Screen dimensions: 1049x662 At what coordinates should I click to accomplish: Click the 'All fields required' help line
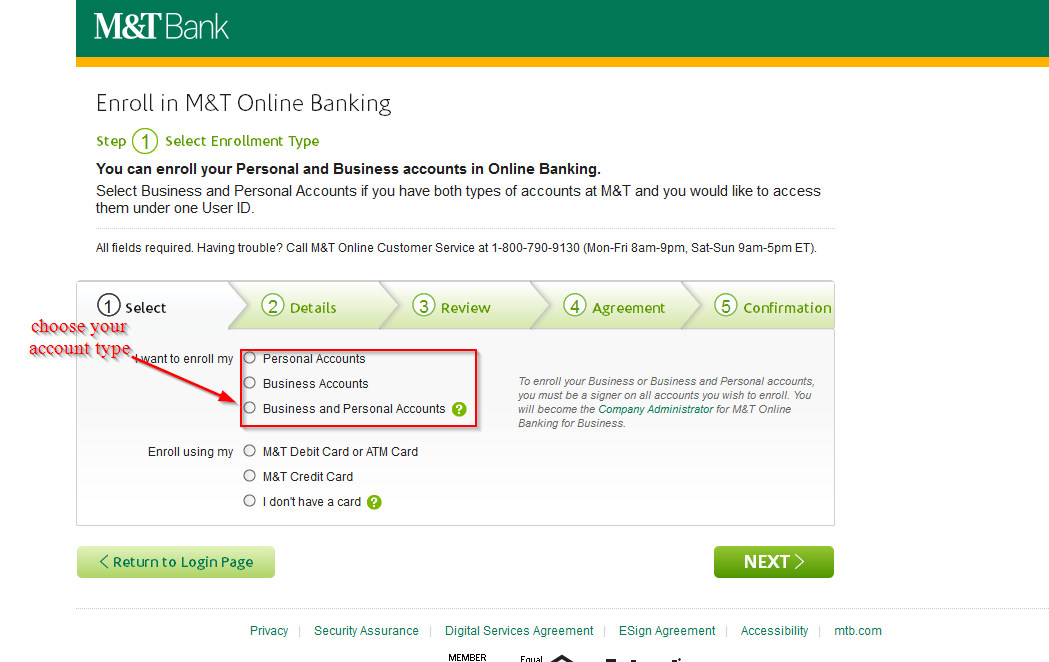click(x=456, y=248)
